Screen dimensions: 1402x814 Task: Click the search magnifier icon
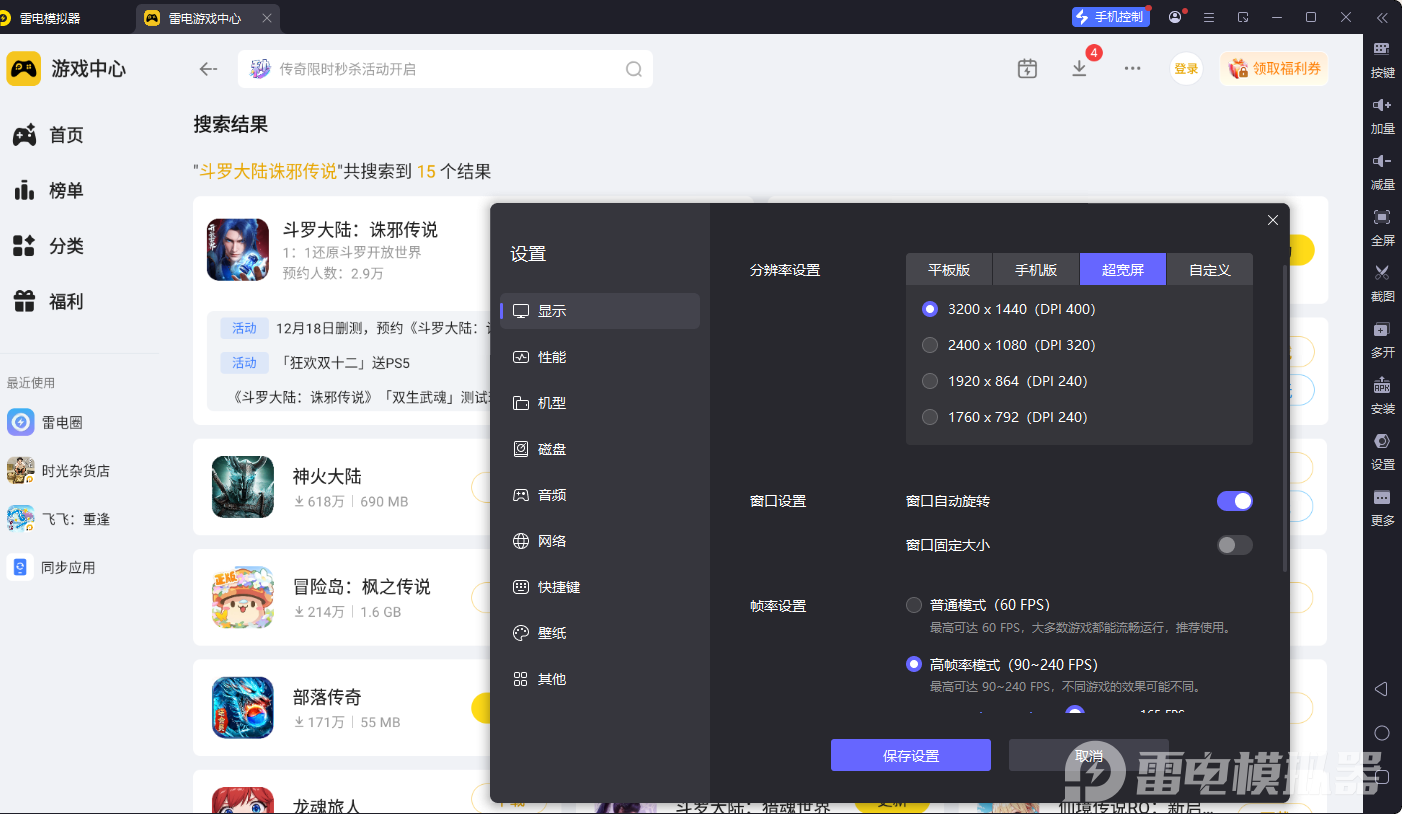(x=634, y=69)
